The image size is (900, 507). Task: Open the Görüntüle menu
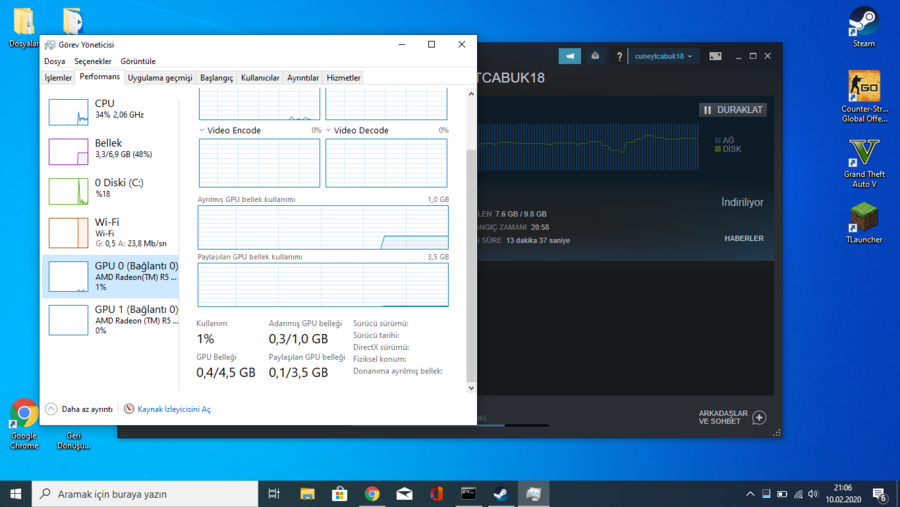138,61
